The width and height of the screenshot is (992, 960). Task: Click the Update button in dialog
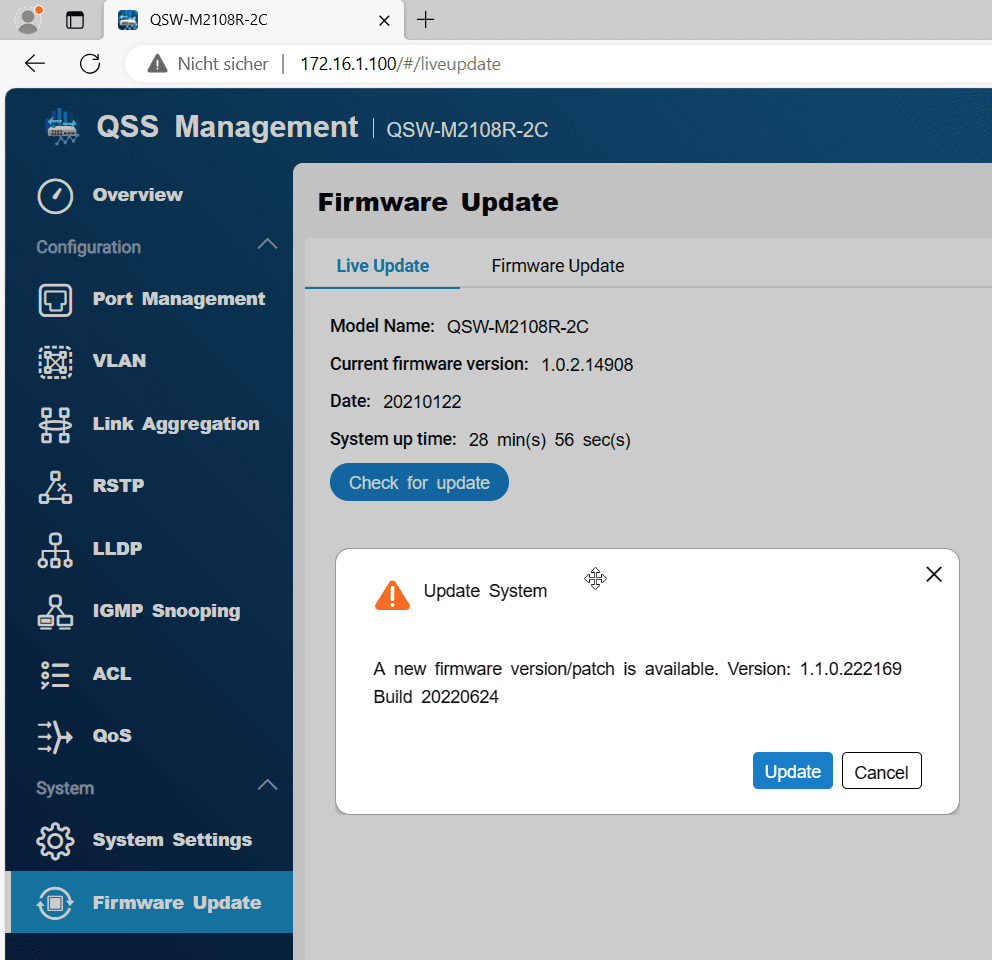click(792, 771)
